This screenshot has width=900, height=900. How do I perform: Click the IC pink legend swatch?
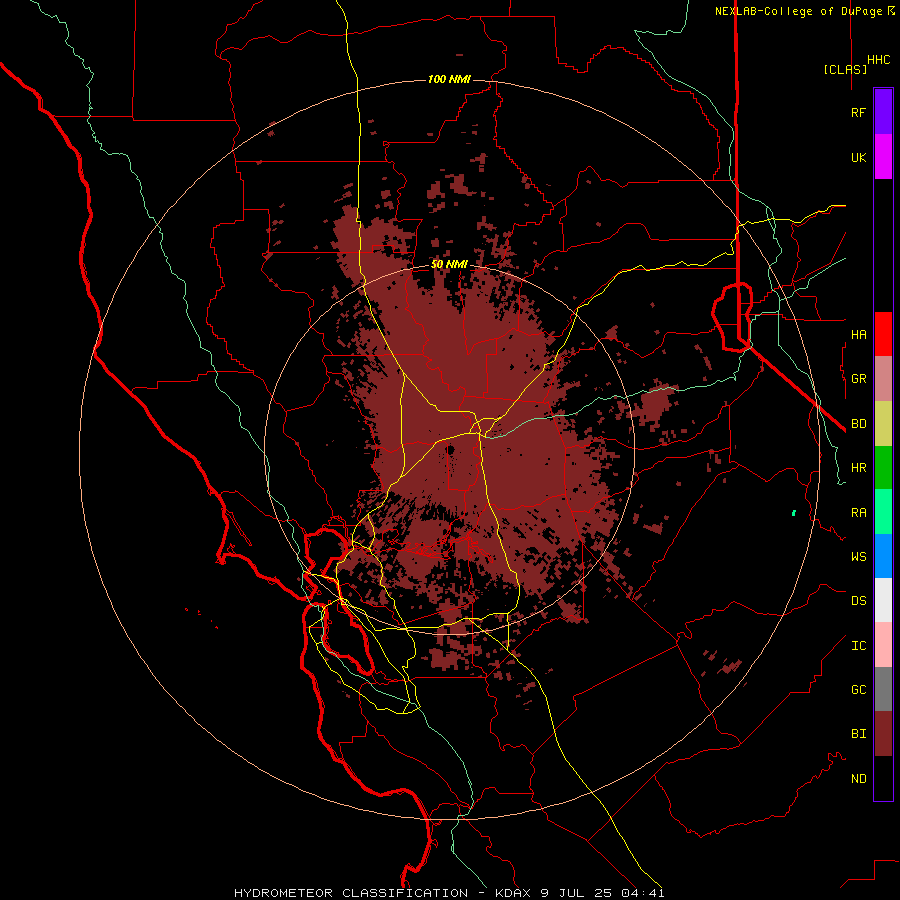[x=883, y=645]
